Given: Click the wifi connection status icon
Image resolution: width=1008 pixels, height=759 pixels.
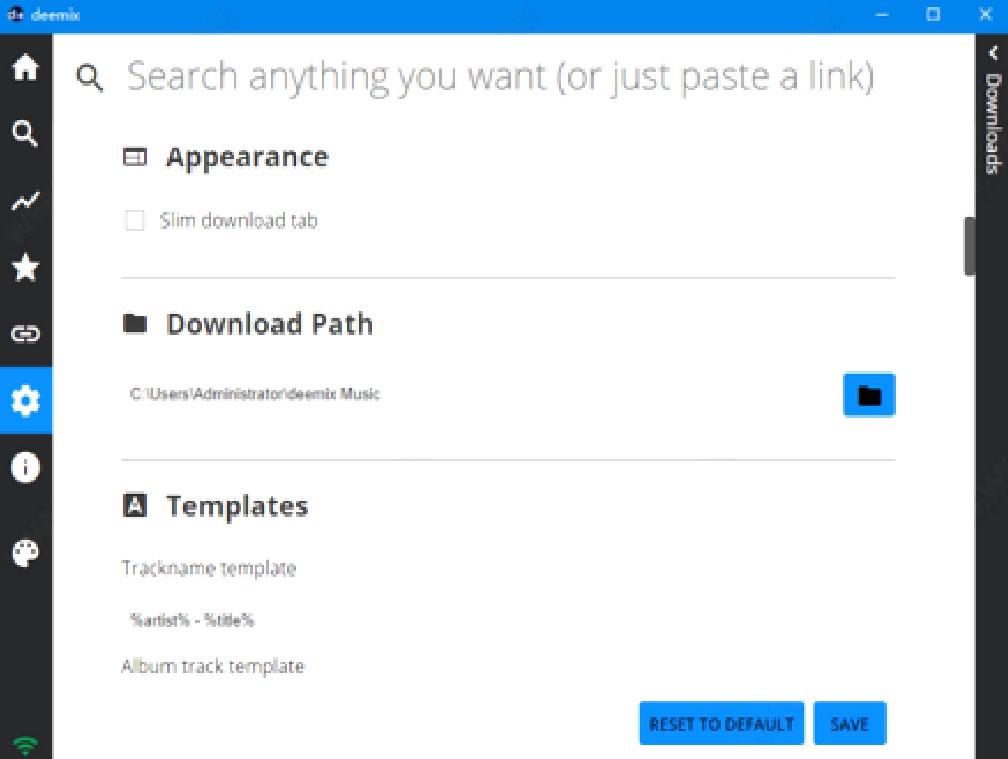Looking at the screenshot, I should click(x=25, y=744).
